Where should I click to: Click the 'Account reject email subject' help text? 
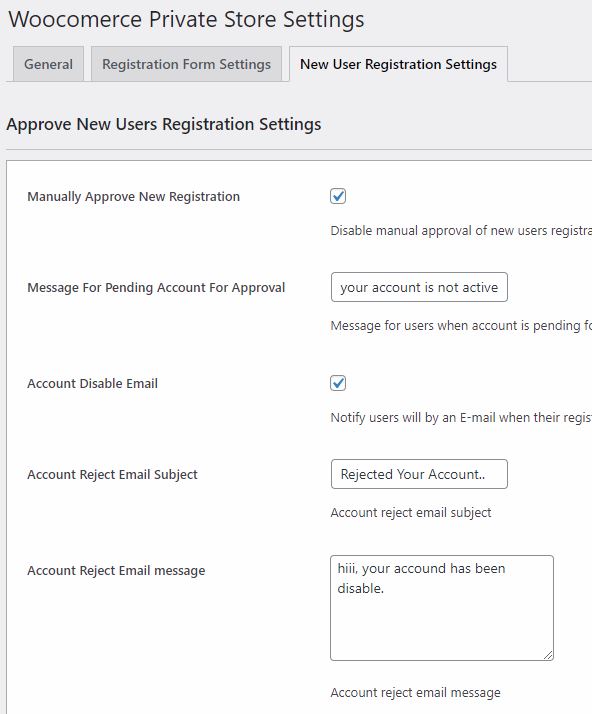[411, 513]
